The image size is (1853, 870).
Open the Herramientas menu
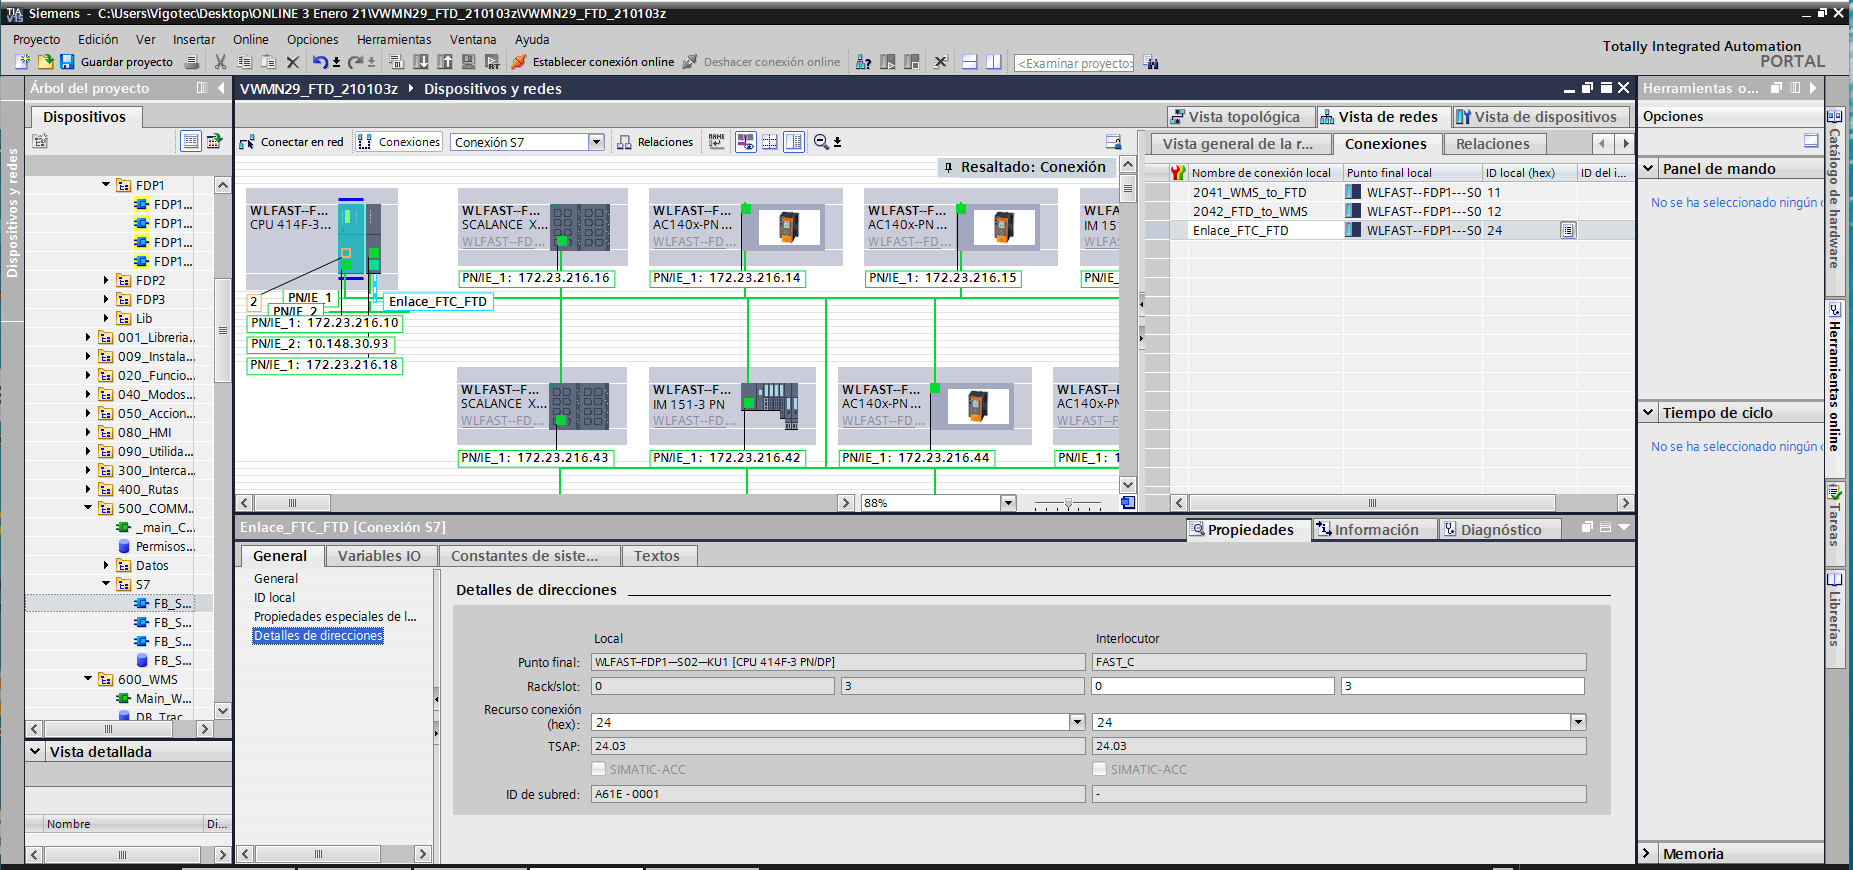393,39
